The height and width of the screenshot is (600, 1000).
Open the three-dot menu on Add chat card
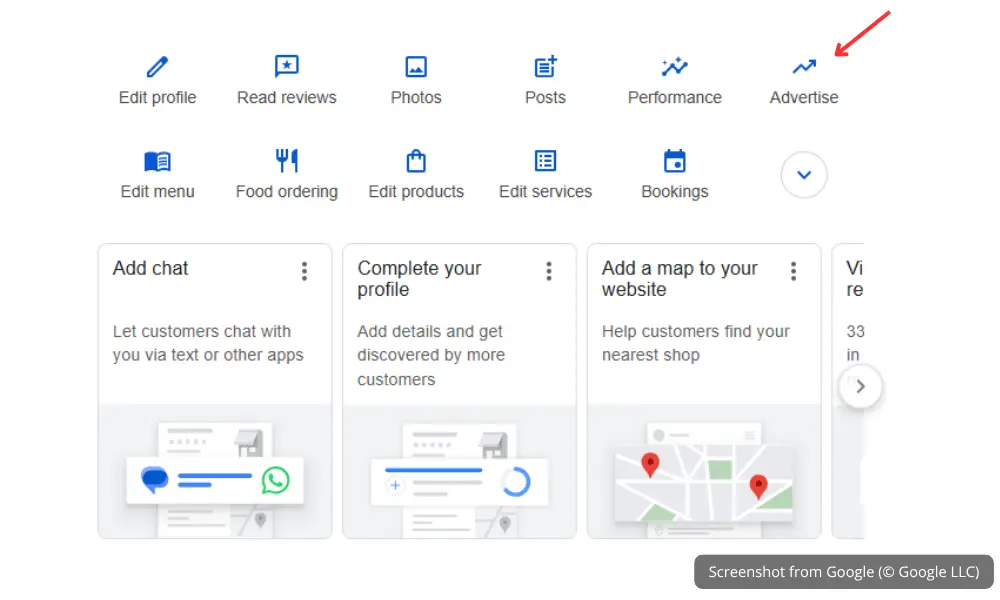tap(304, 271)
